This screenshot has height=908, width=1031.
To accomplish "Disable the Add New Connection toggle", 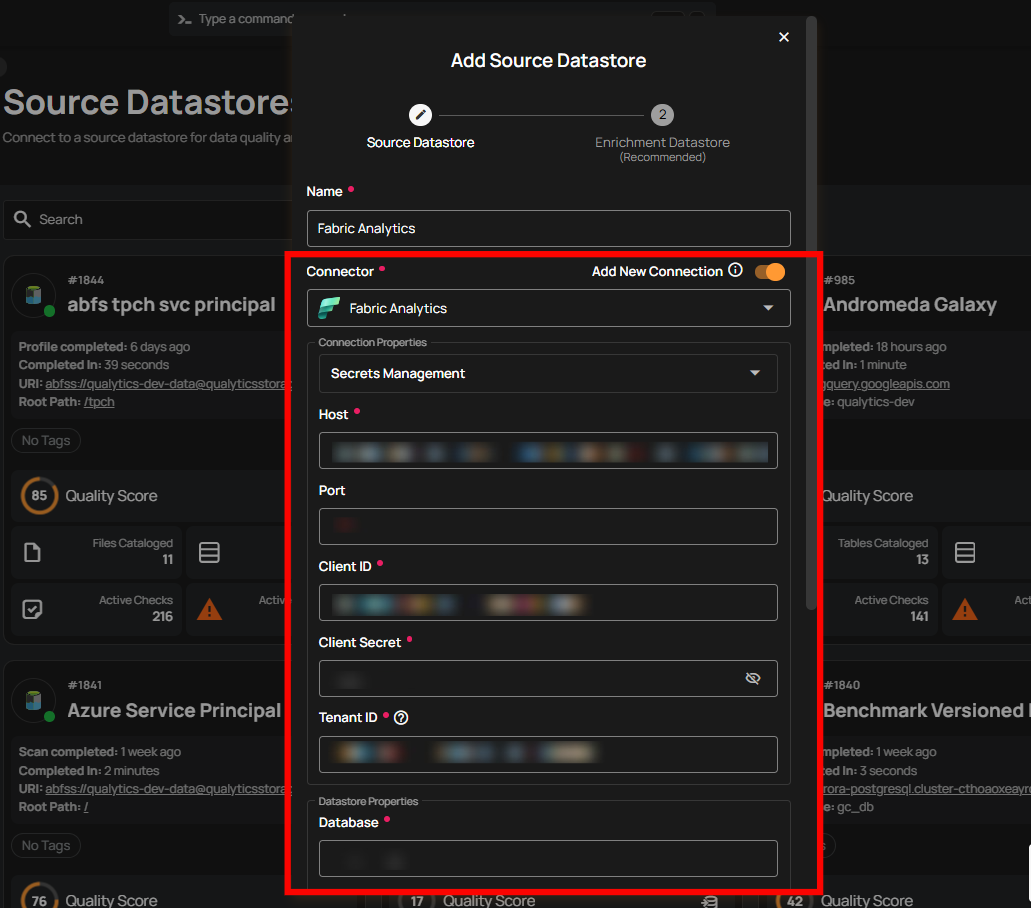I will [769, 271].
